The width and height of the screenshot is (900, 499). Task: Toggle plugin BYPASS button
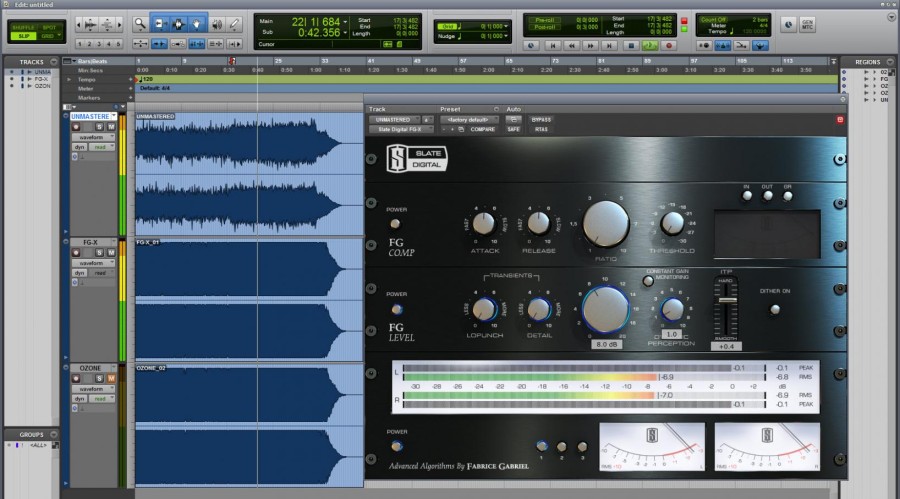click(x=541, y=120)
